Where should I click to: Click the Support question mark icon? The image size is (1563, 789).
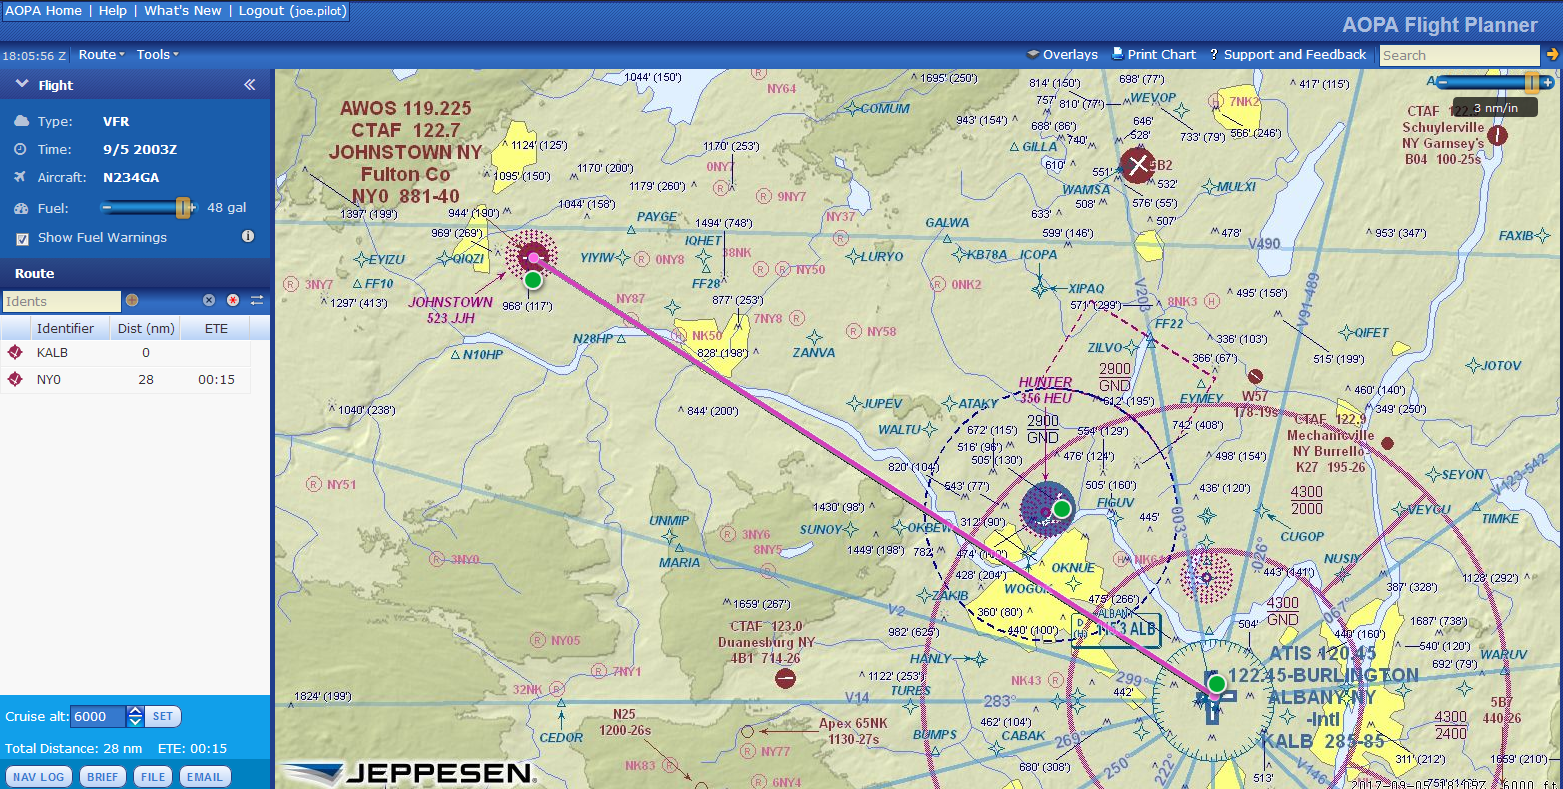coord(1214,55)
